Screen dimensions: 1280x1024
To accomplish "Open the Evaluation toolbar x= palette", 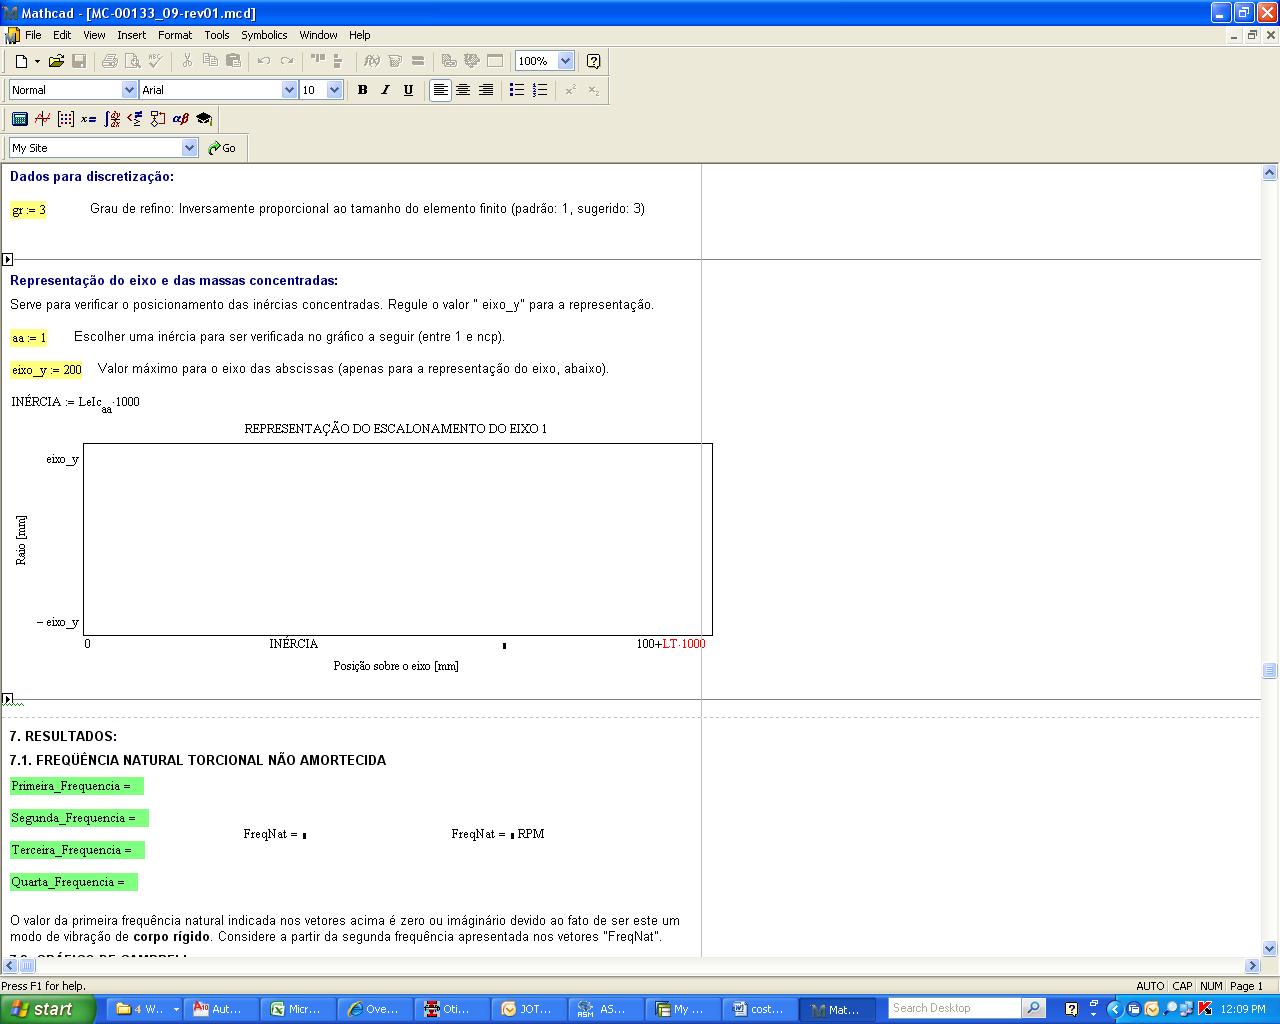I will click(x=88, y=119).
